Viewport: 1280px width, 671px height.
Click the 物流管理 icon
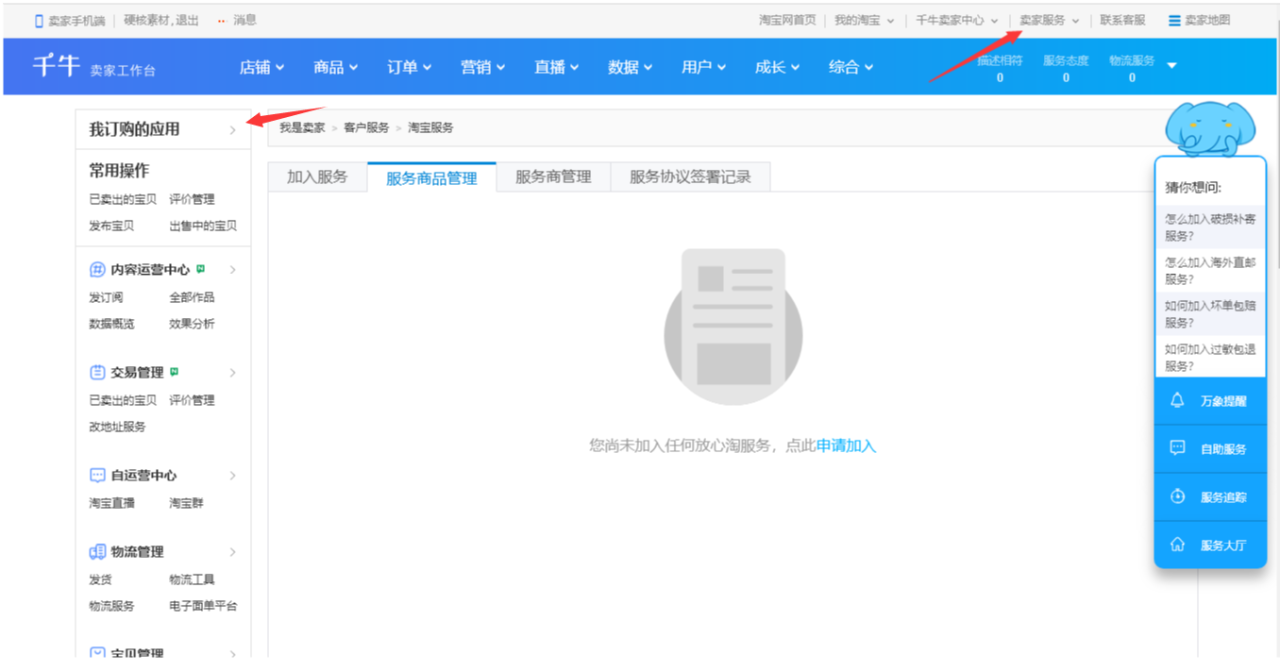[x=97, y=552]
